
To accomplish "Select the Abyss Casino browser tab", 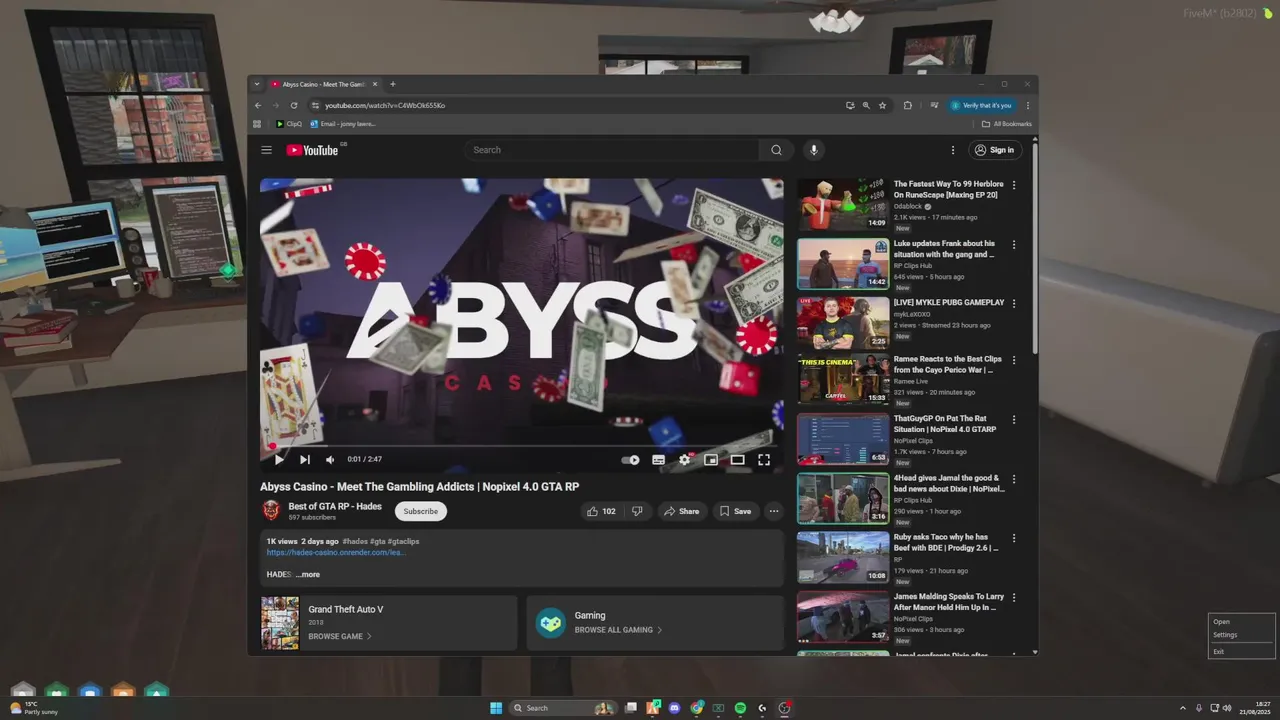I will click(x=325, y=84).
